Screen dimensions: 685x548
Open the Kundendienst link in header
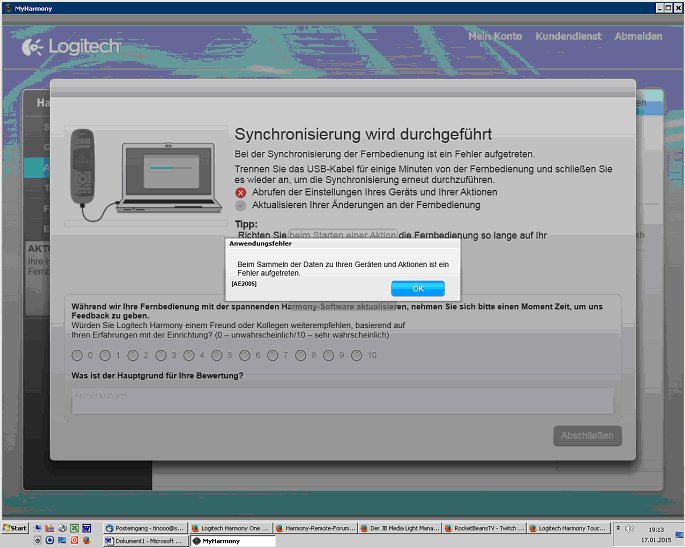pos(568,36)
